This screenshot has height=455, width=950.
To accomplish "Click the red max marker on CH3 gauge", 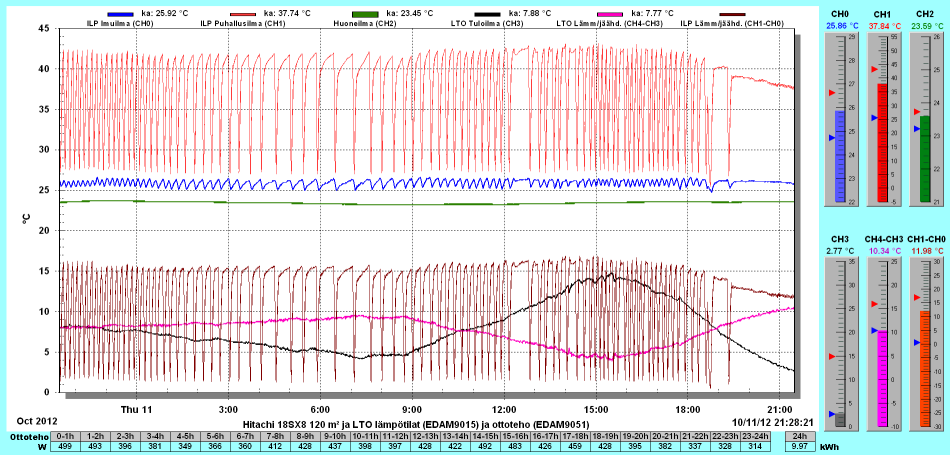I will coord(829,355).
